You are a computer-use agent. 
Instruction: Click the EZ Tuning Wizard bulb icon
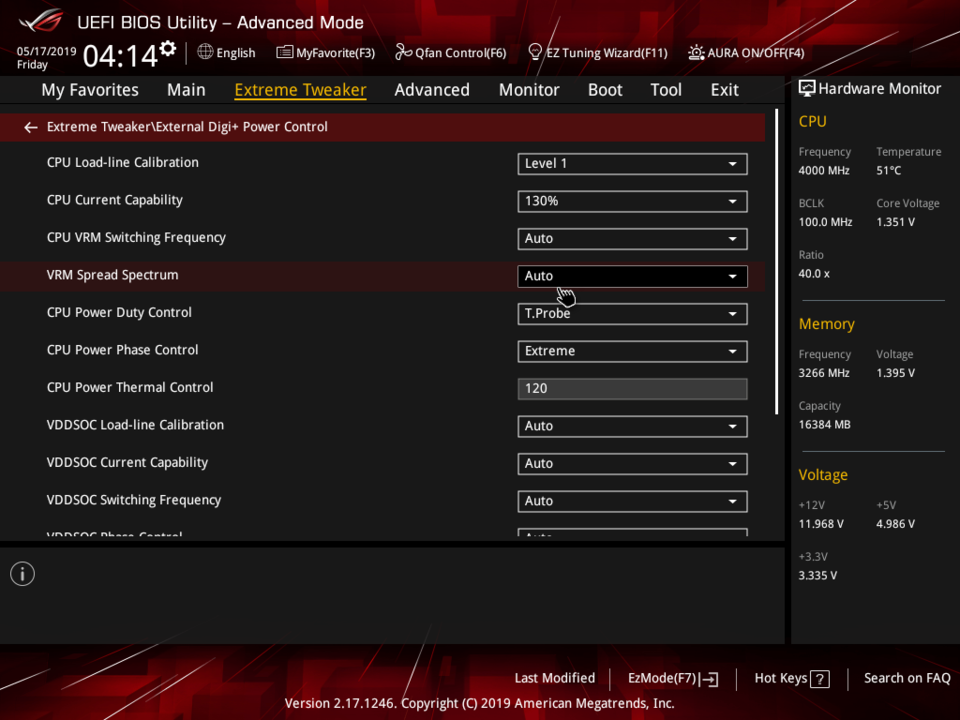coord(534,52)
